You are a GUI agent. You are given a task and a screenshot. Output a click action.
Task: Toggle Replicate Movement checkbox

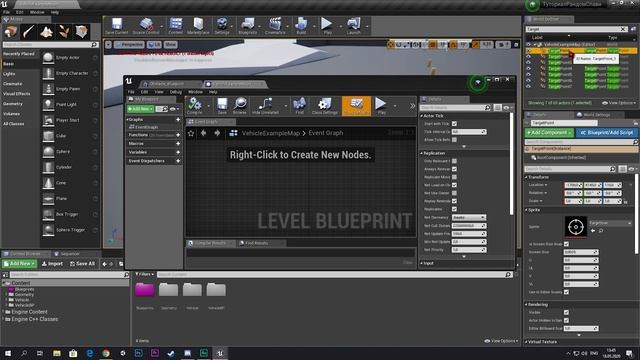[x=454, y=177]
